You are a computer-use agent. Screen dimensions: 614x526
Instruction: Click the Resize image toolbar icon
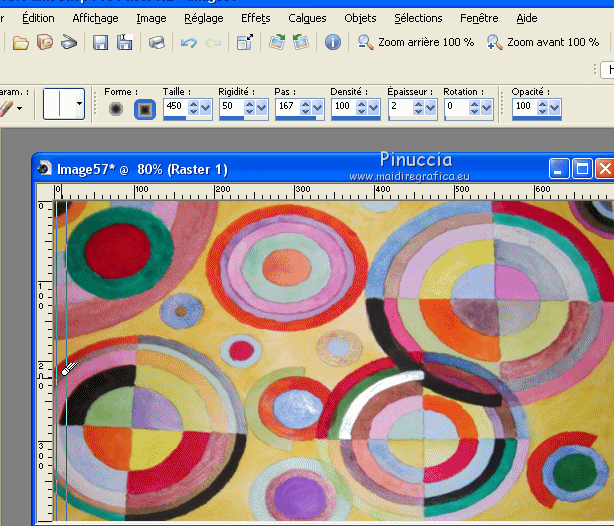pos(245,42)
